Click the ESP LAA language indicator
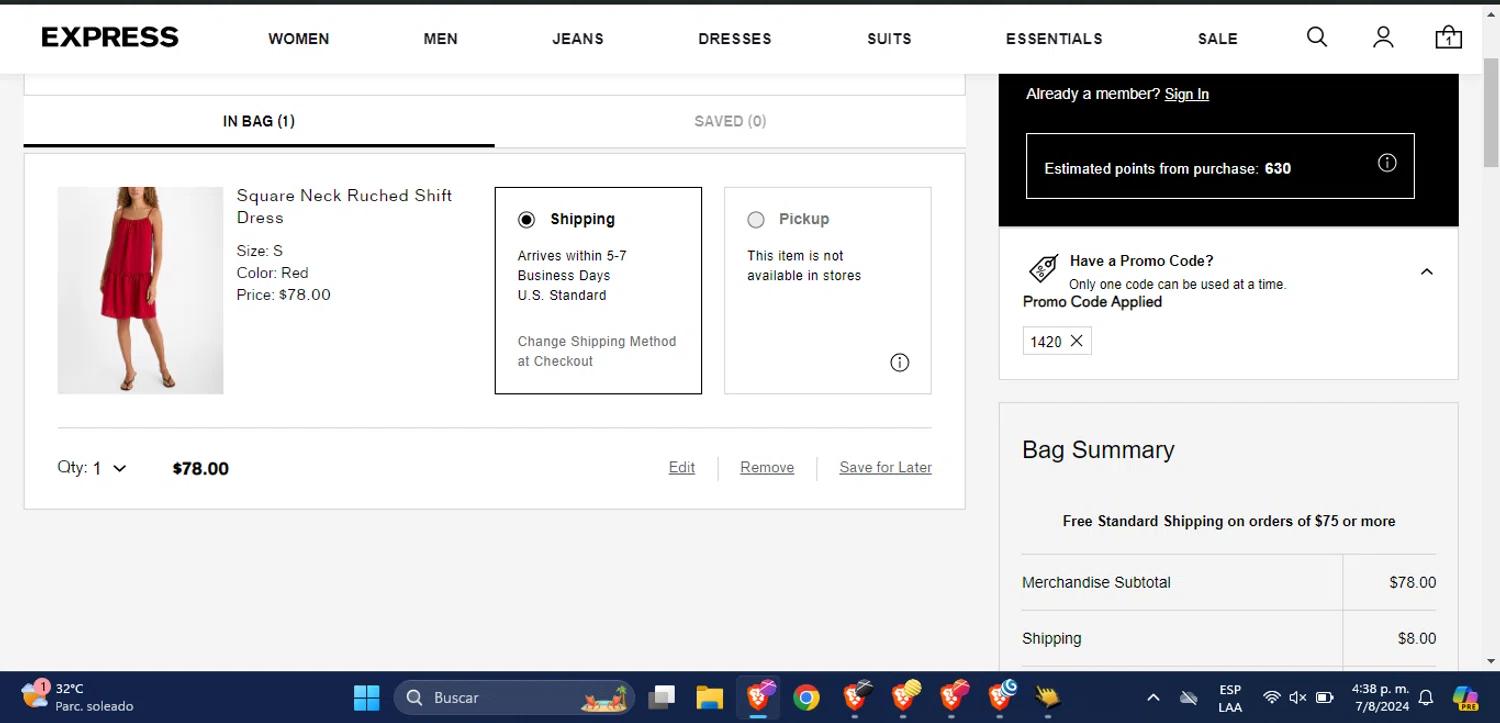This screenshot has width=1500, height=723. (1230, 698)
